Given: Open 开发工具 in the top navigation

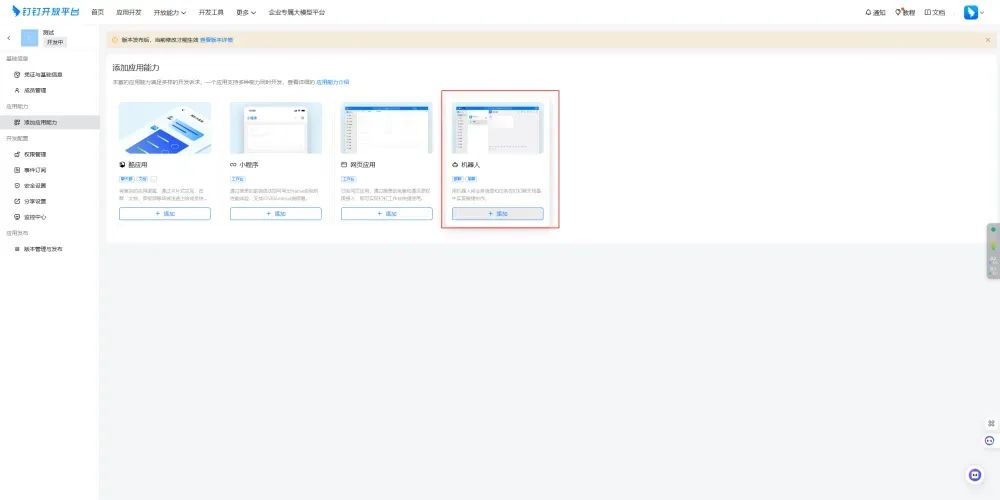Looking at the screenshot, I should pyautogui.click(x=211, y=12).
